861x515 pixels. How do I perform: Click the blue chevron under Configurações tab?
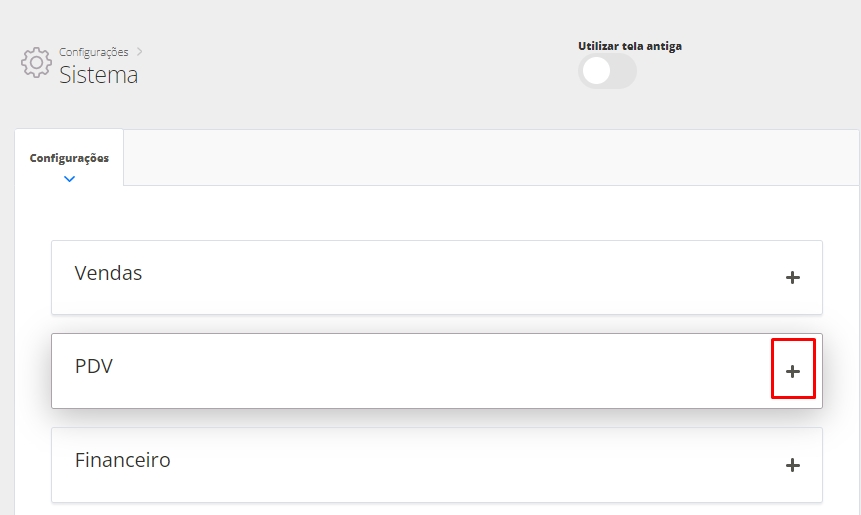[x=69, y=179]
